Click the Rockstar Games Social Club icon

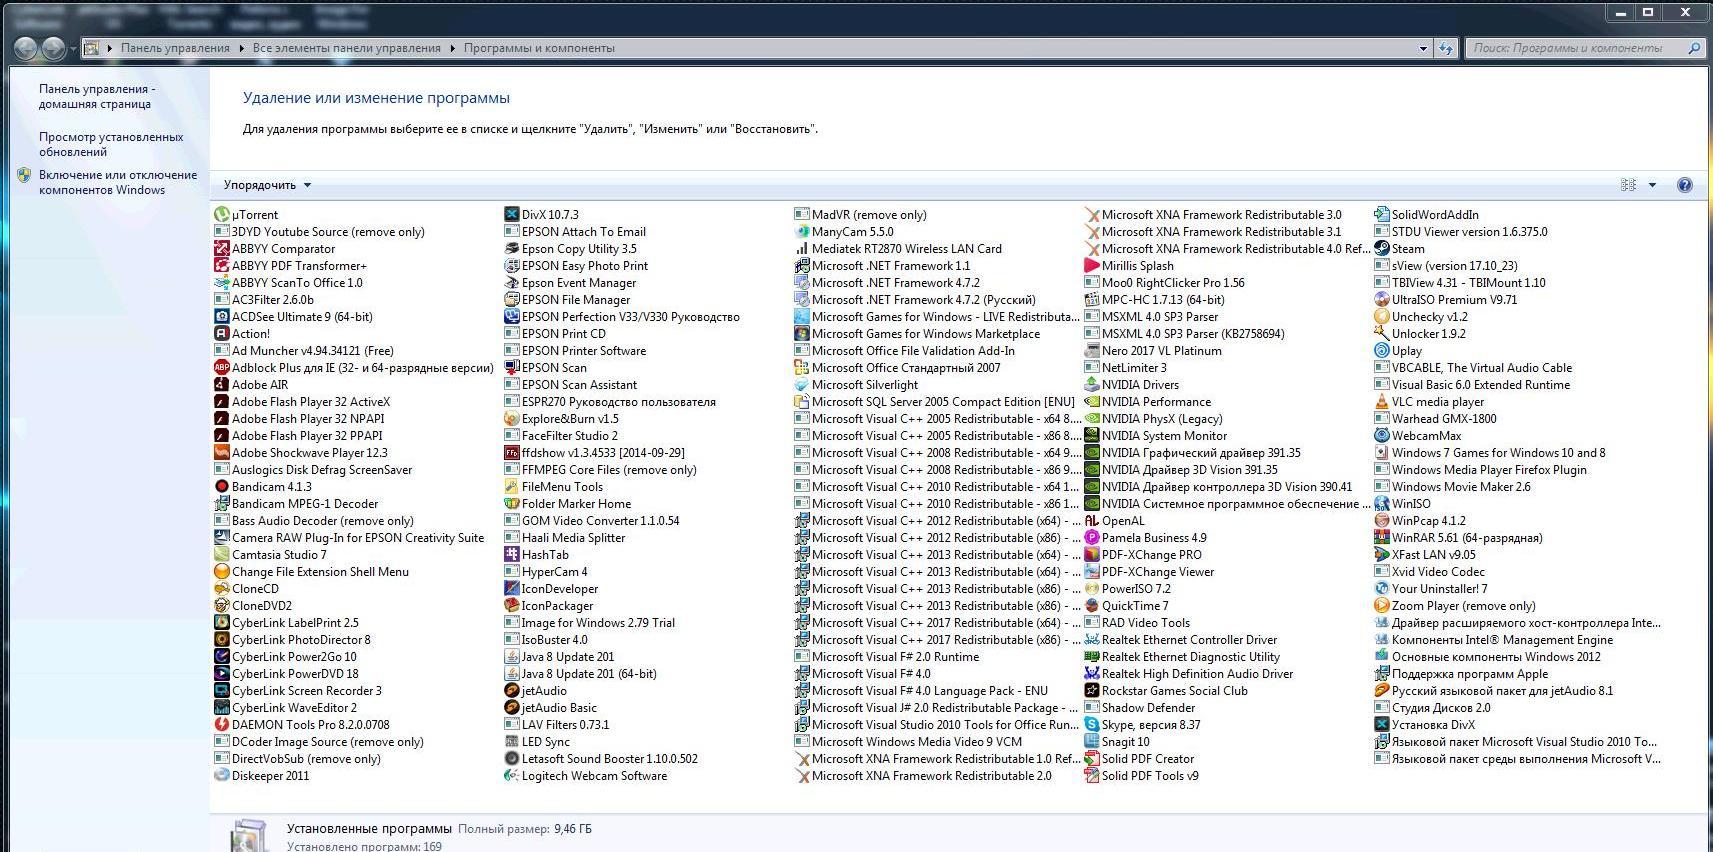(1092, 690)
